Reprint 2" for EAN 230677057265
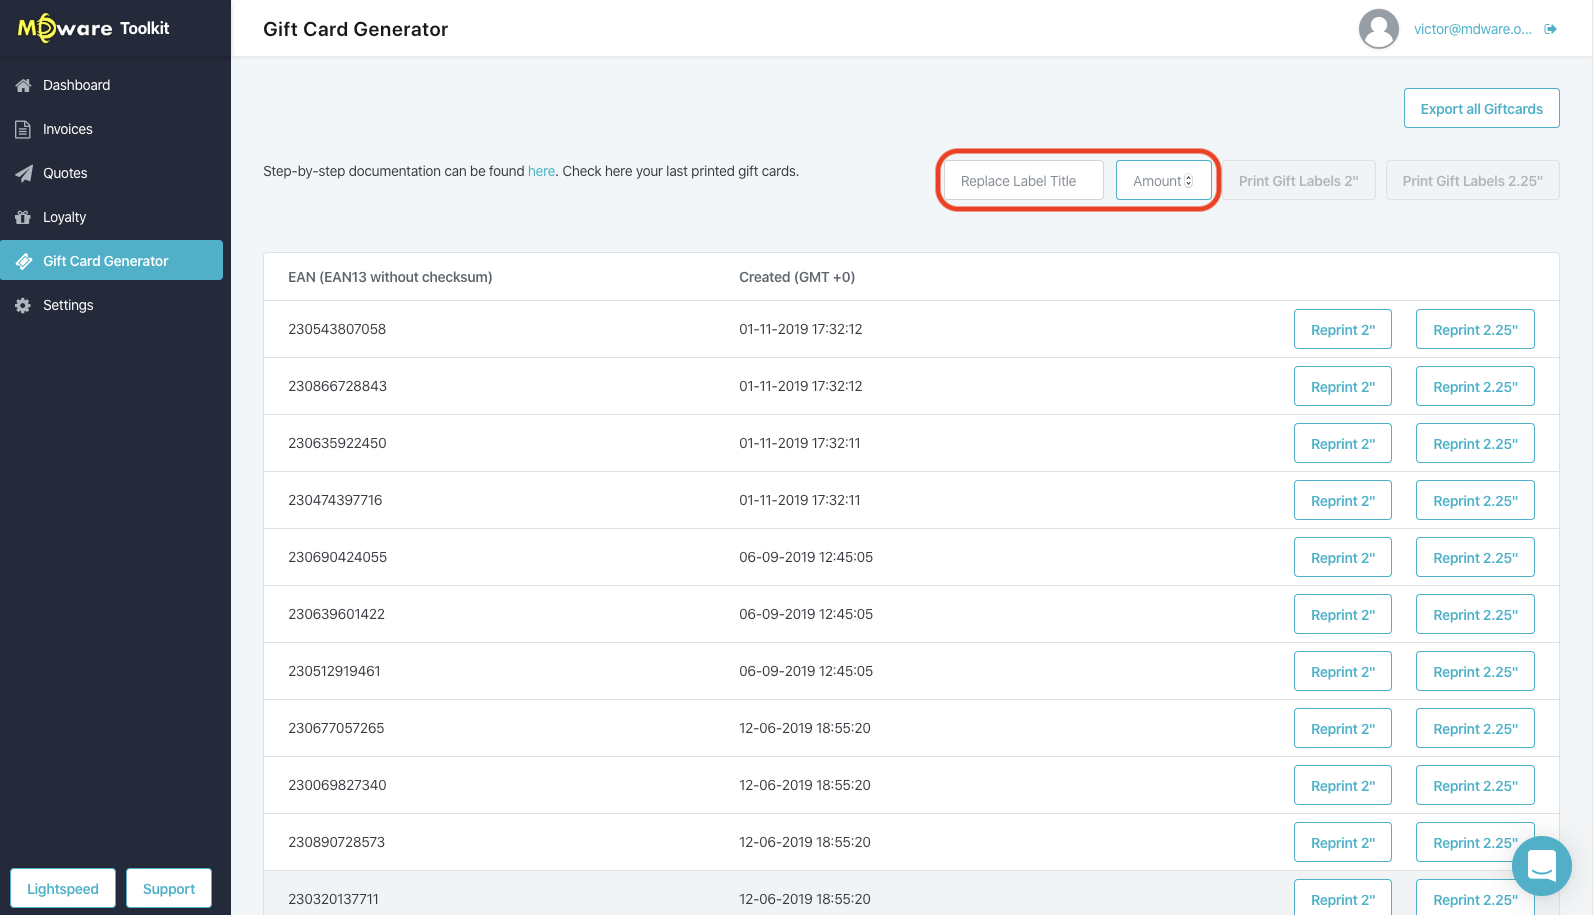 (1343, 728)
